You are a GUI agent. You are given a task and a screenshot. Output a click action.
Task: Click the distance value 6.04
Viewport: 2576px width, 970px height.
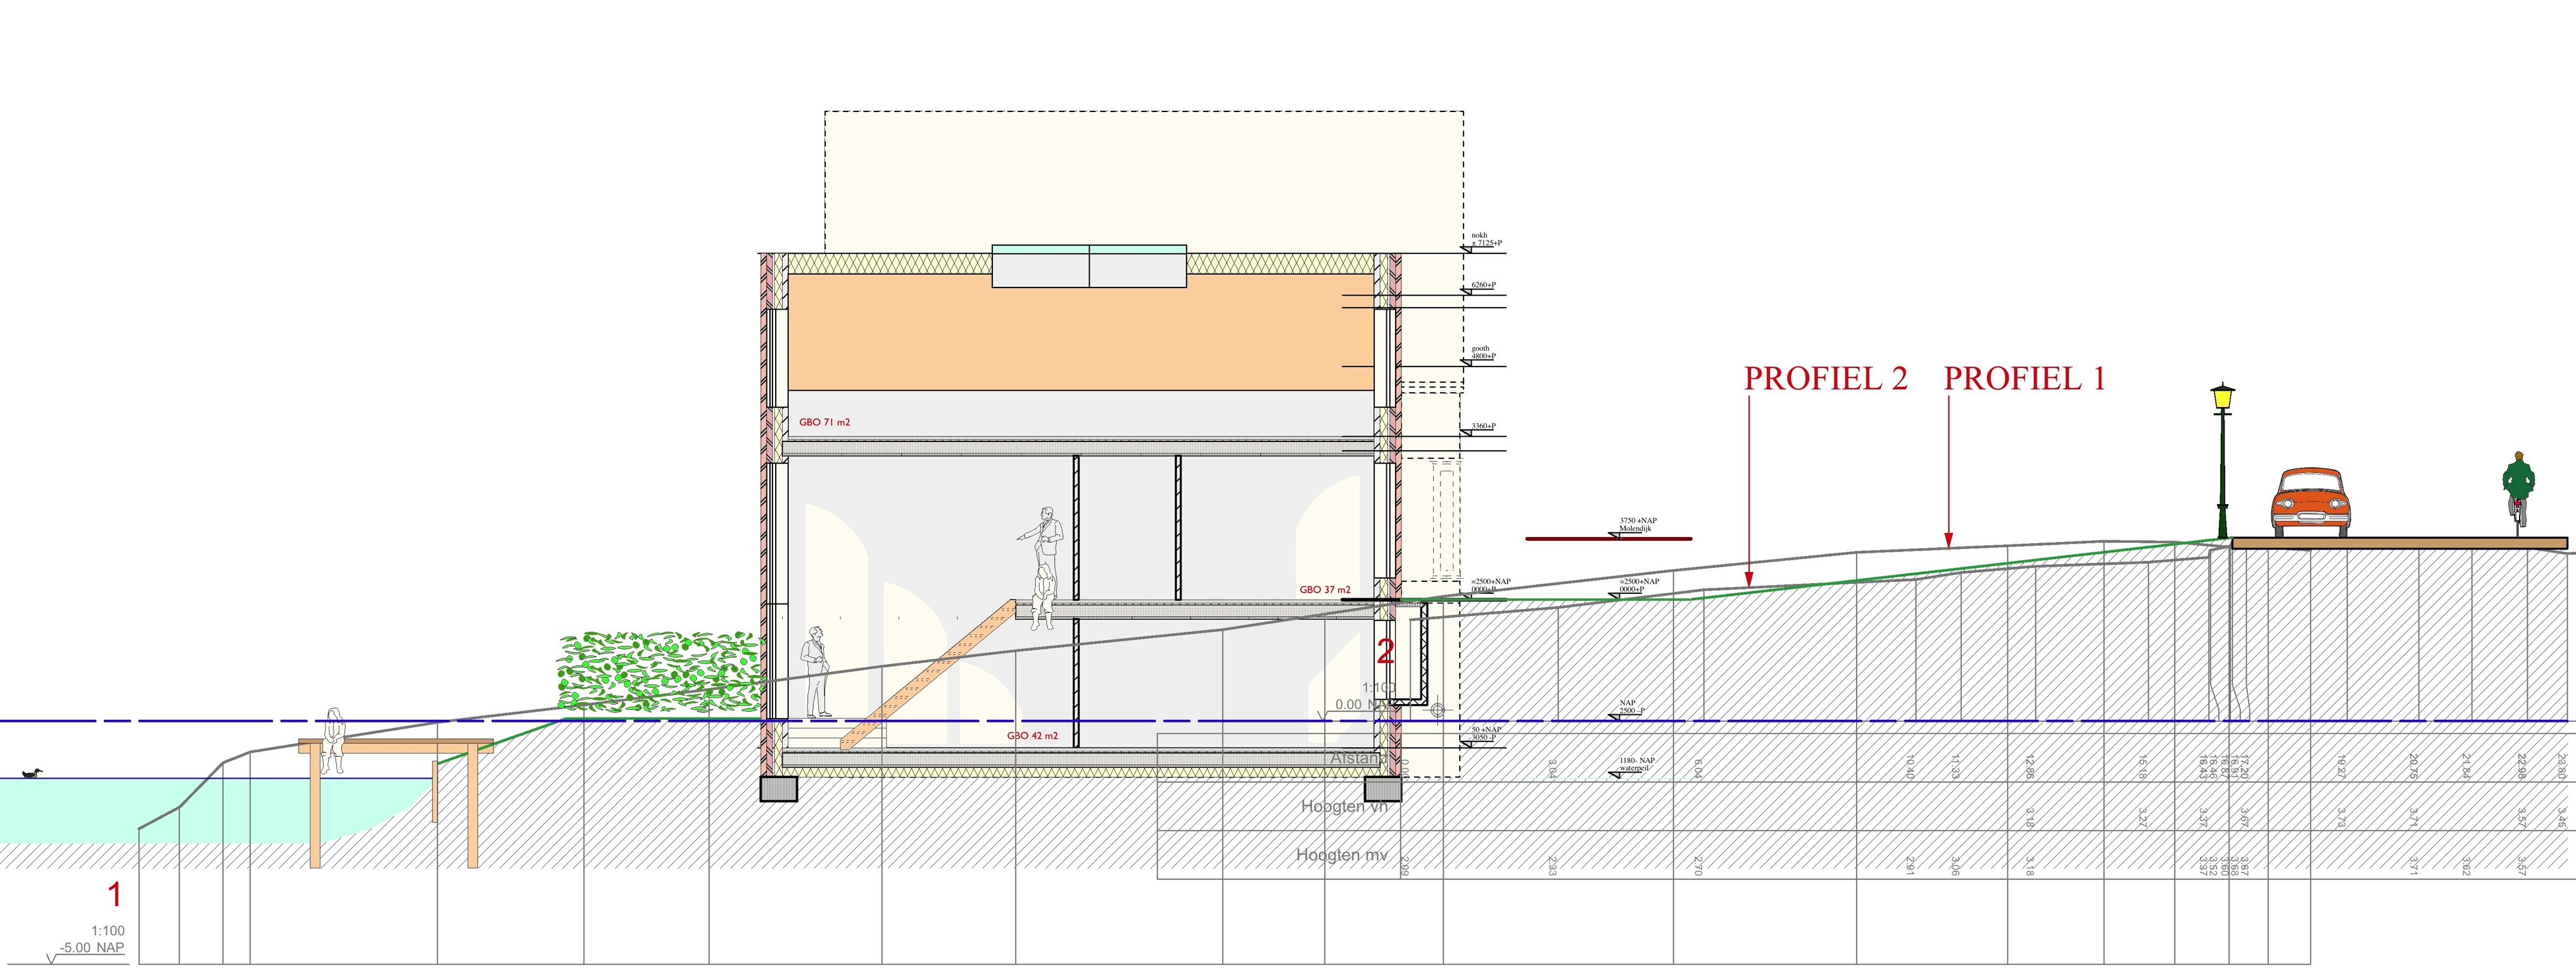[x=1698, y=768]
